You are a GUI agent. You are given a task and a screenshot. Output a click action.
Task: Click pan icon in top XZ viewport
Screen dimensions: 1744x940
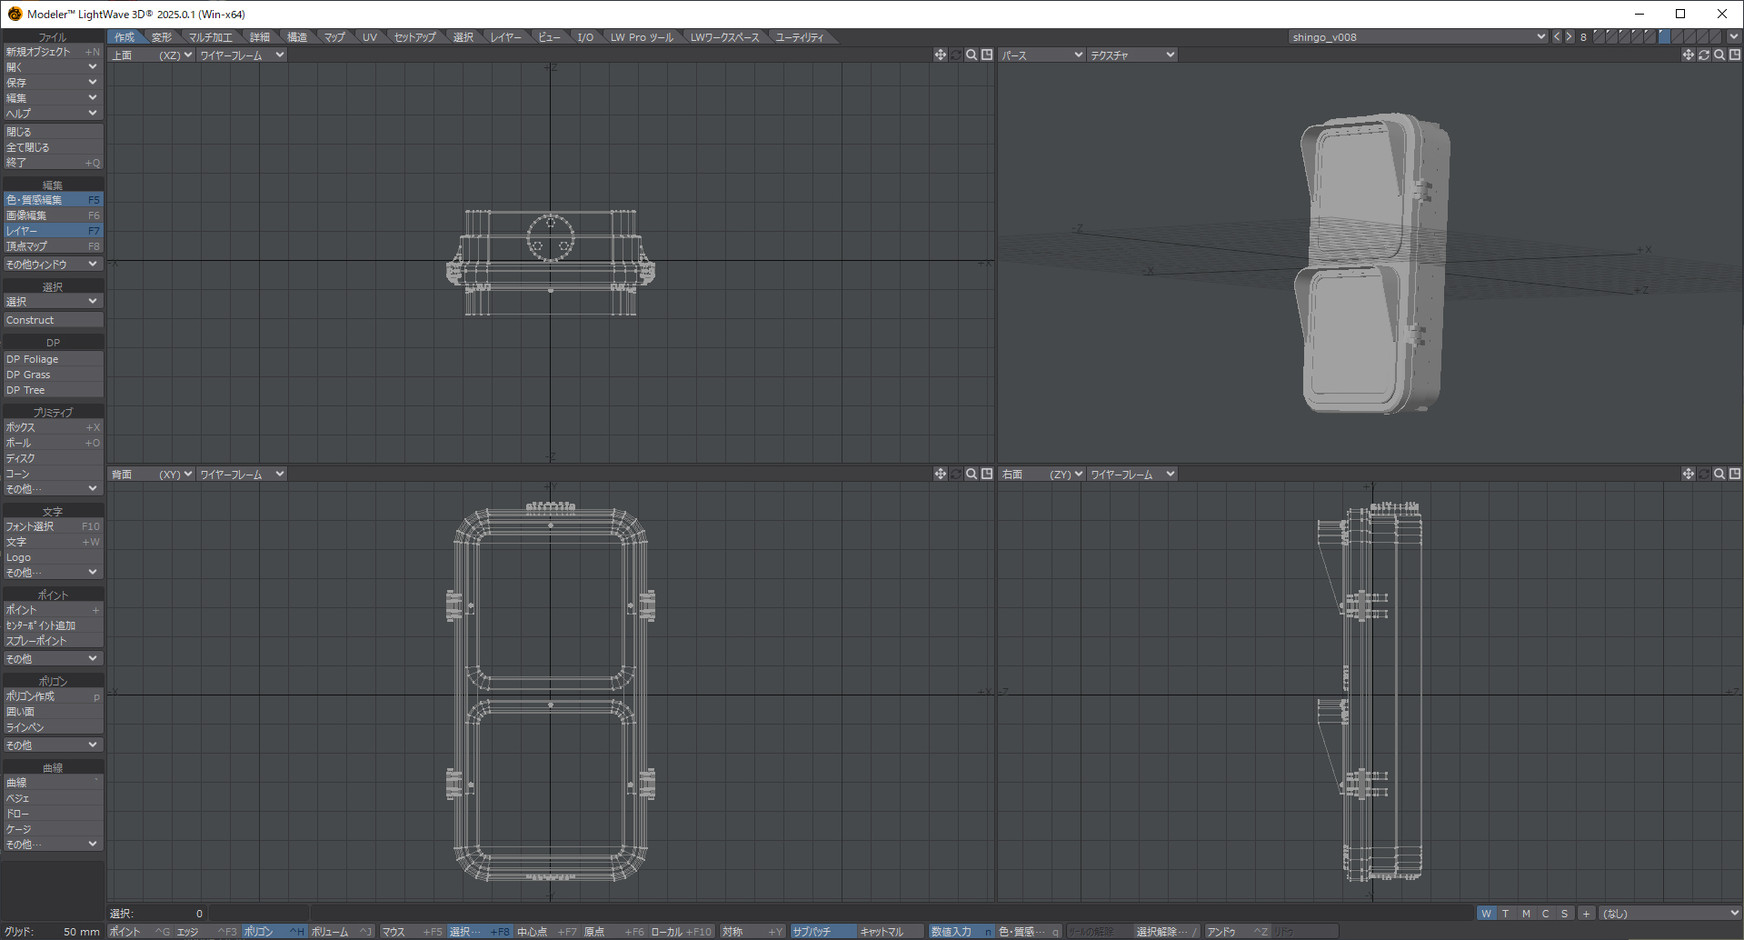point(940,55)
